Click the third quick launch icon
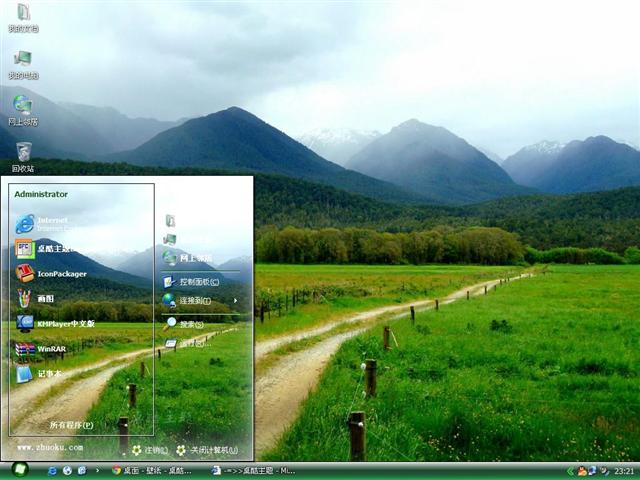This screenshot has width=640, height=480. click(82, 471)
